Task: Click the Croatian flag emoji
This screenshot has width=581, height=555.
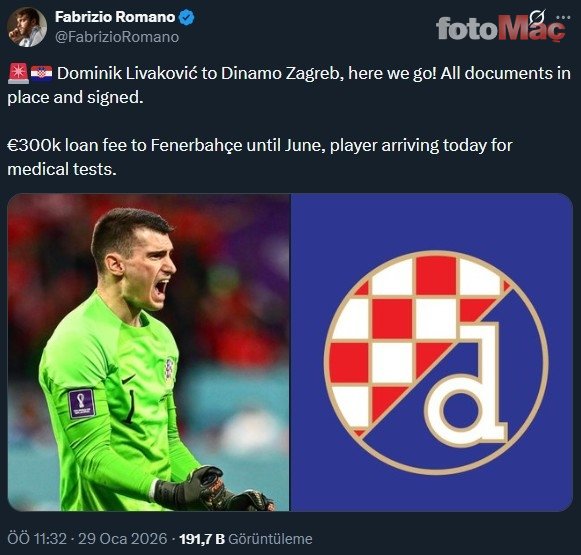Action: pyautogui.click(x=41, y=73)
